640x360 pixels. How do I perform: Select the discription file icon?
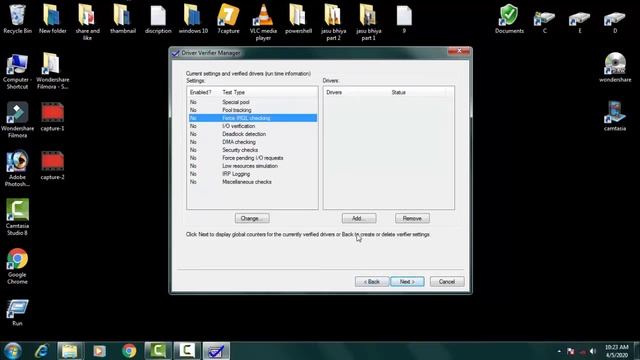coord(158,18)
